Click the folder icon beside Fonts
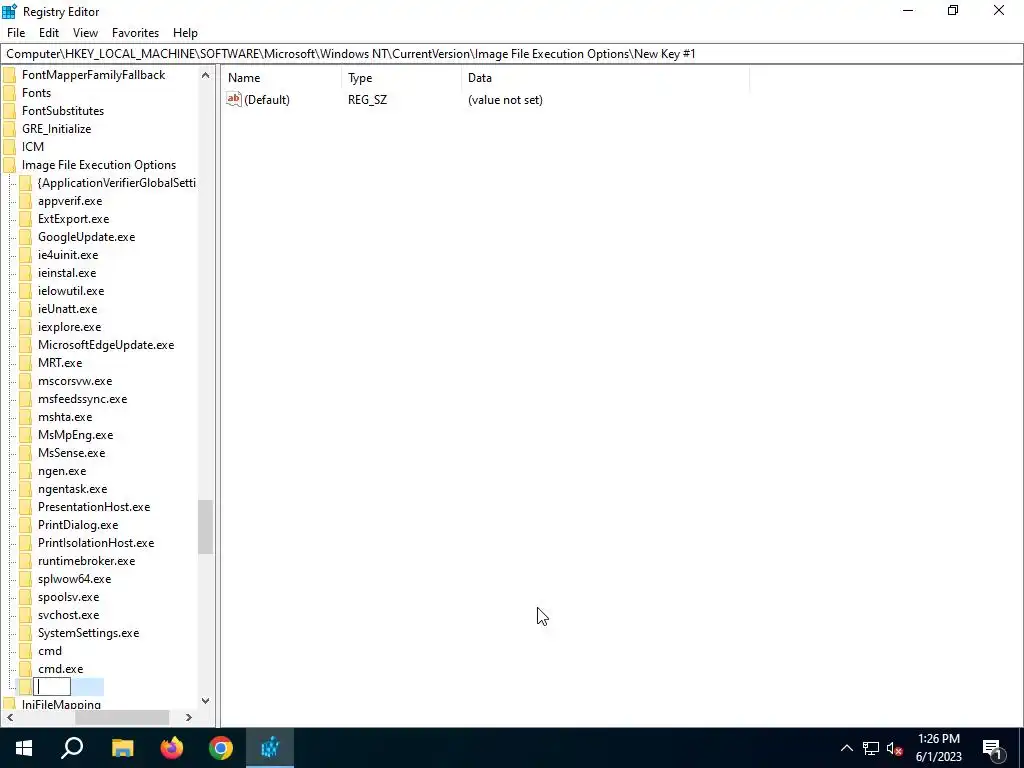1024x768 pixels. coord(9,93)
